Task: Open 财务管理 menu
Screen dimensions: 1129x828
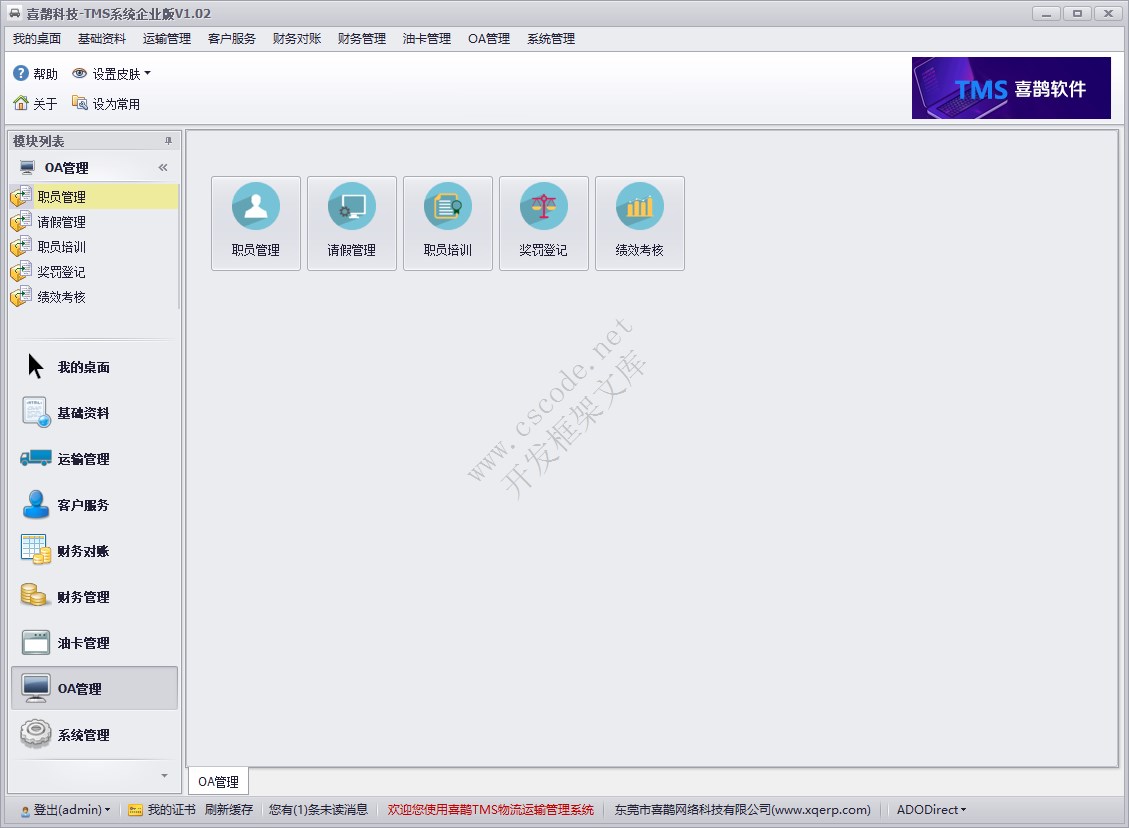Action: (x=361, y=39)
